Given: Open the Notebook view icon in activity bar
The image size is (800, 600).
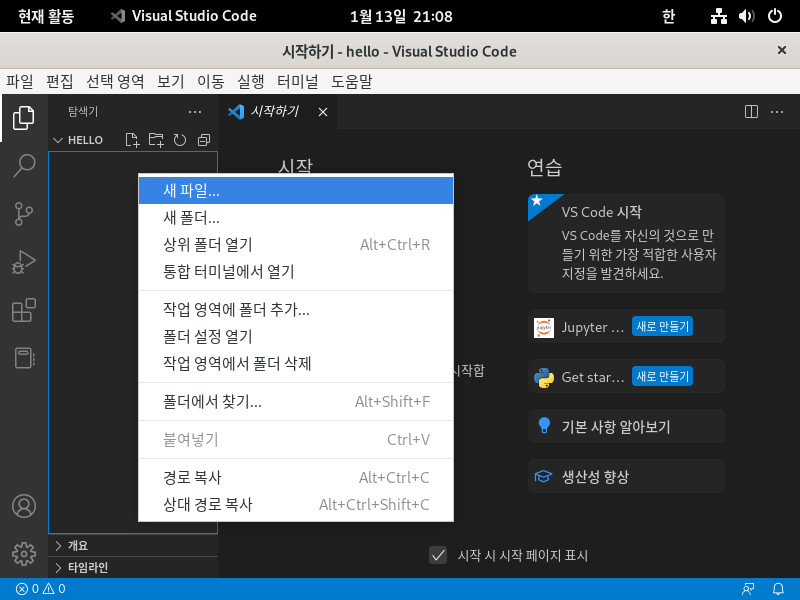Looking at the screenshot, I should tap(23, 358).
